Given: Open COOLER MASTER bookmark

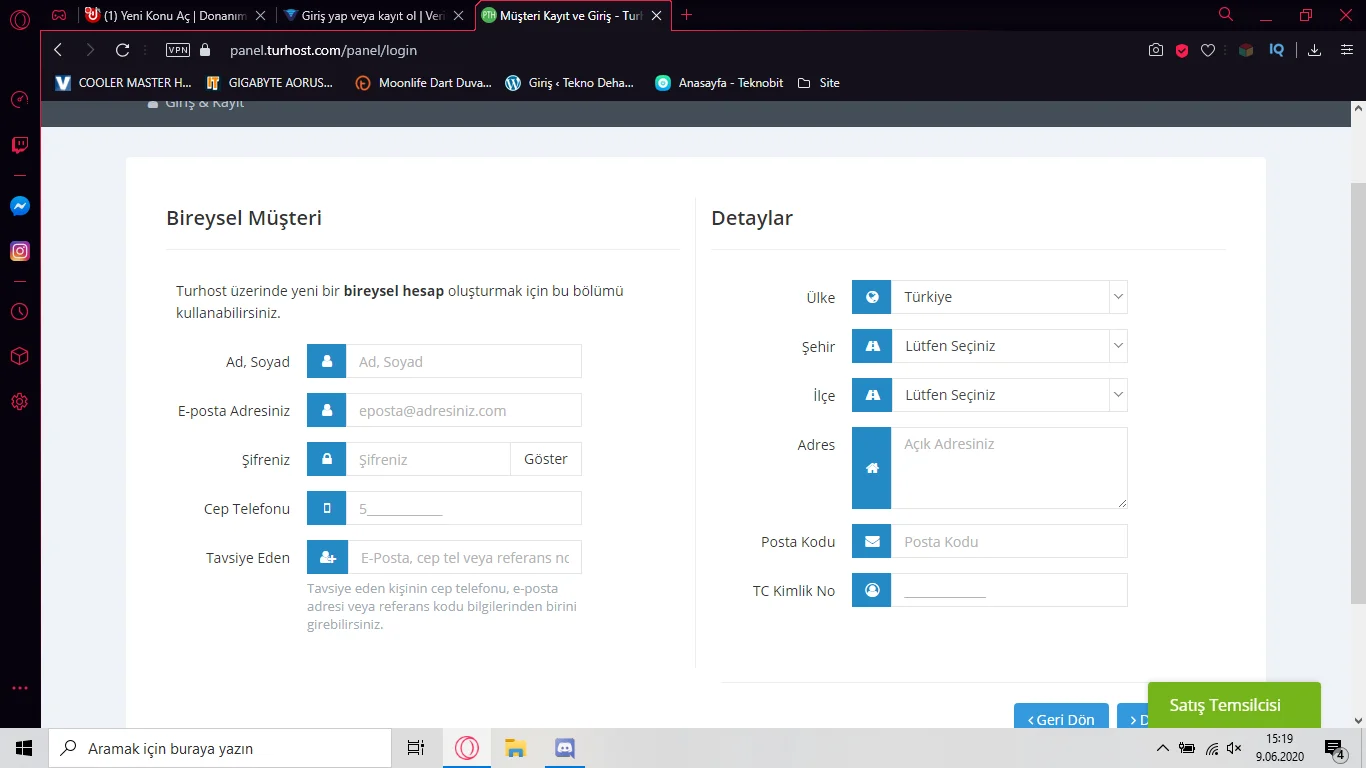Looking at the screenshot, I should coord(123,83).
